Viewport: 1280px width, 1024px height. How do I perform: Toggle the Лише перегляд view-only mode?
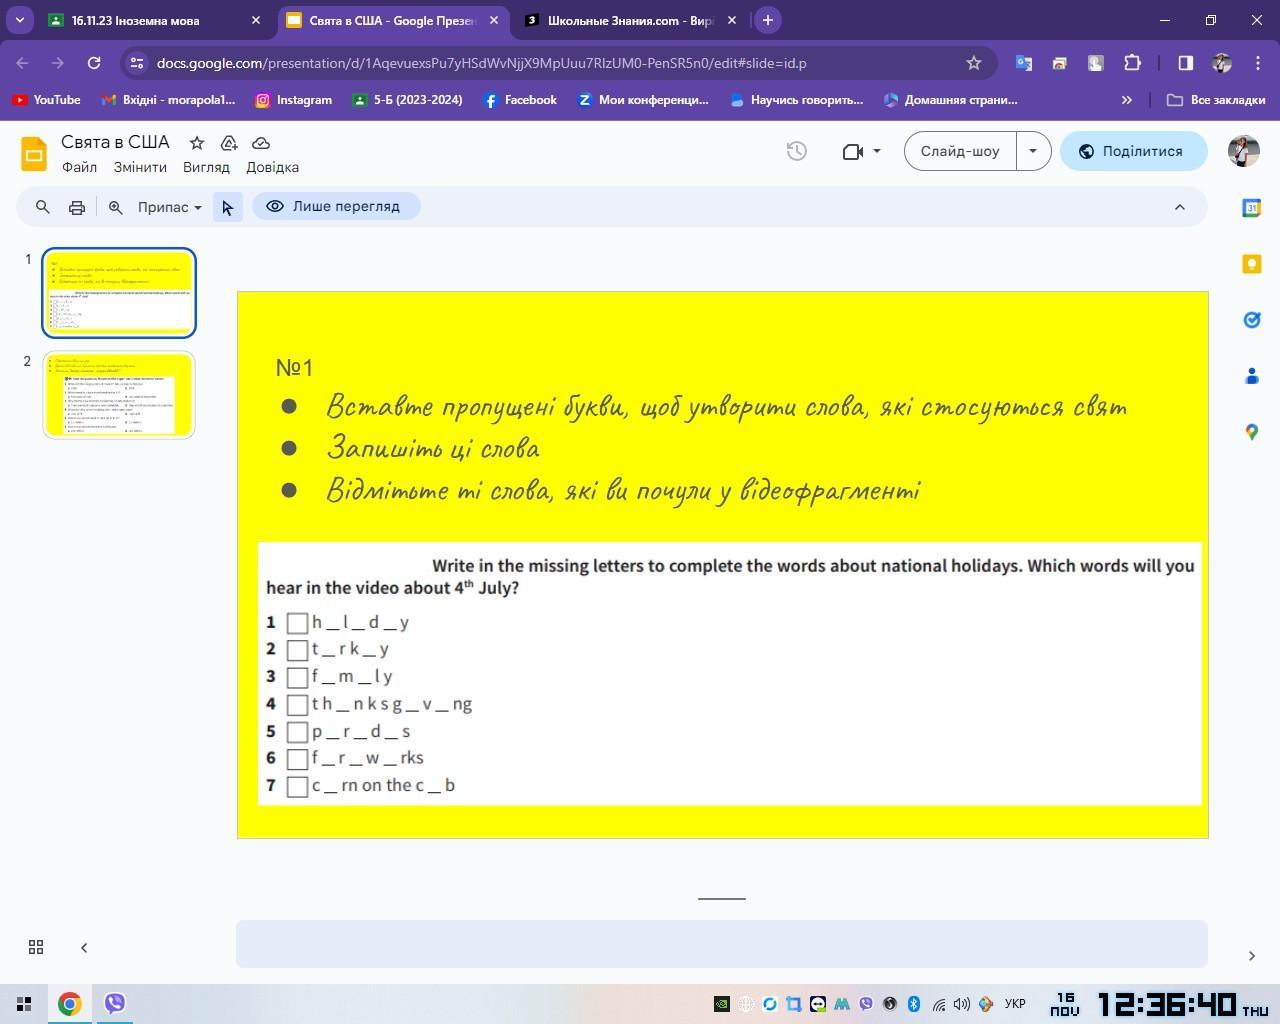coord(336,206)
